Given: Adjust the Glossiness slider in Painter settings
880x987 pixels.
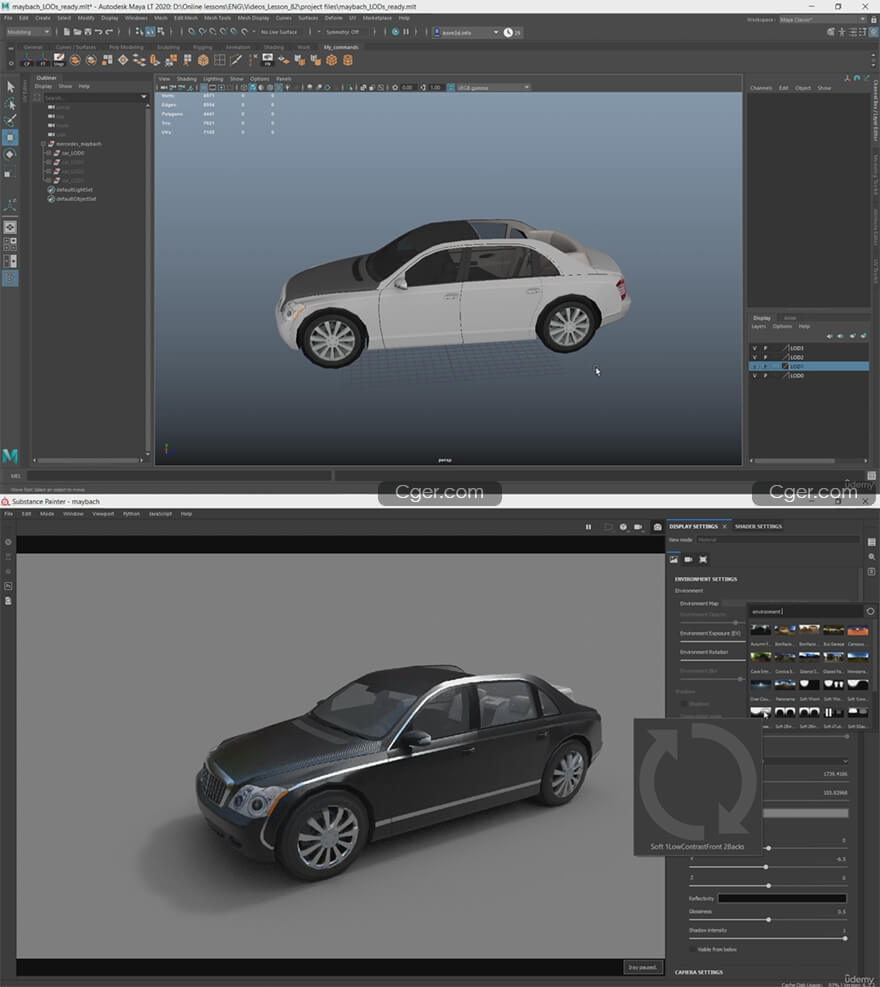Looking at the screenshot, I should pyautogui.click(x=769, y=920).
